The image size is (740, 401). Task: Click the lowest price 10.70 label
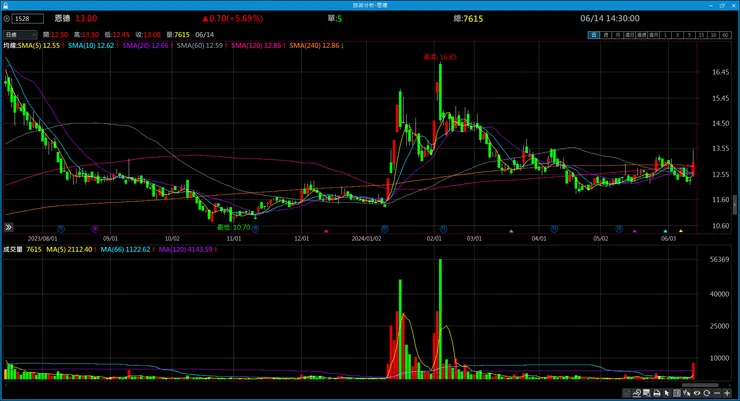click(234, 227)
